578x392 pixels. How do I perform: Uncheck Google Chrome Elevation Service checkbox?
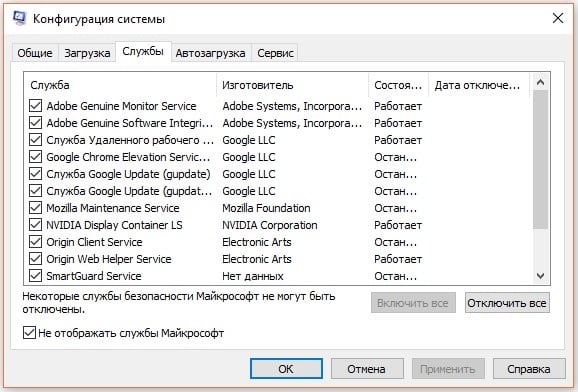[x=35, y=157]
